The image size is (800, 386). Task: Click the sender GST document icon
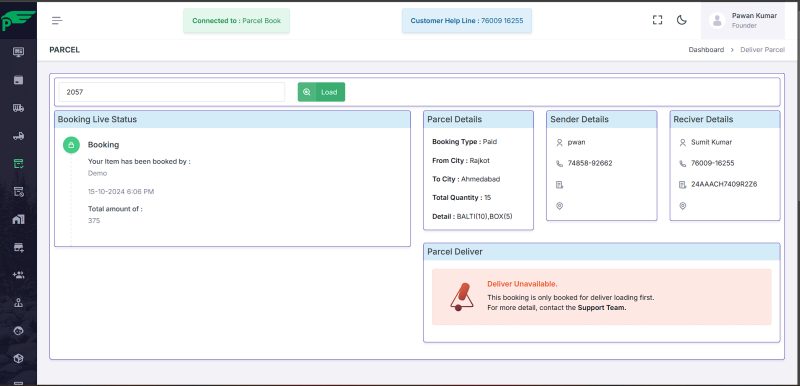click(559, 185)
